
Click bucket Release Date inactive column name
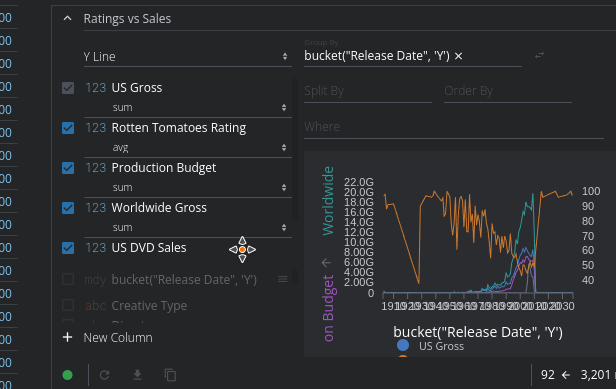coord(184,280)
